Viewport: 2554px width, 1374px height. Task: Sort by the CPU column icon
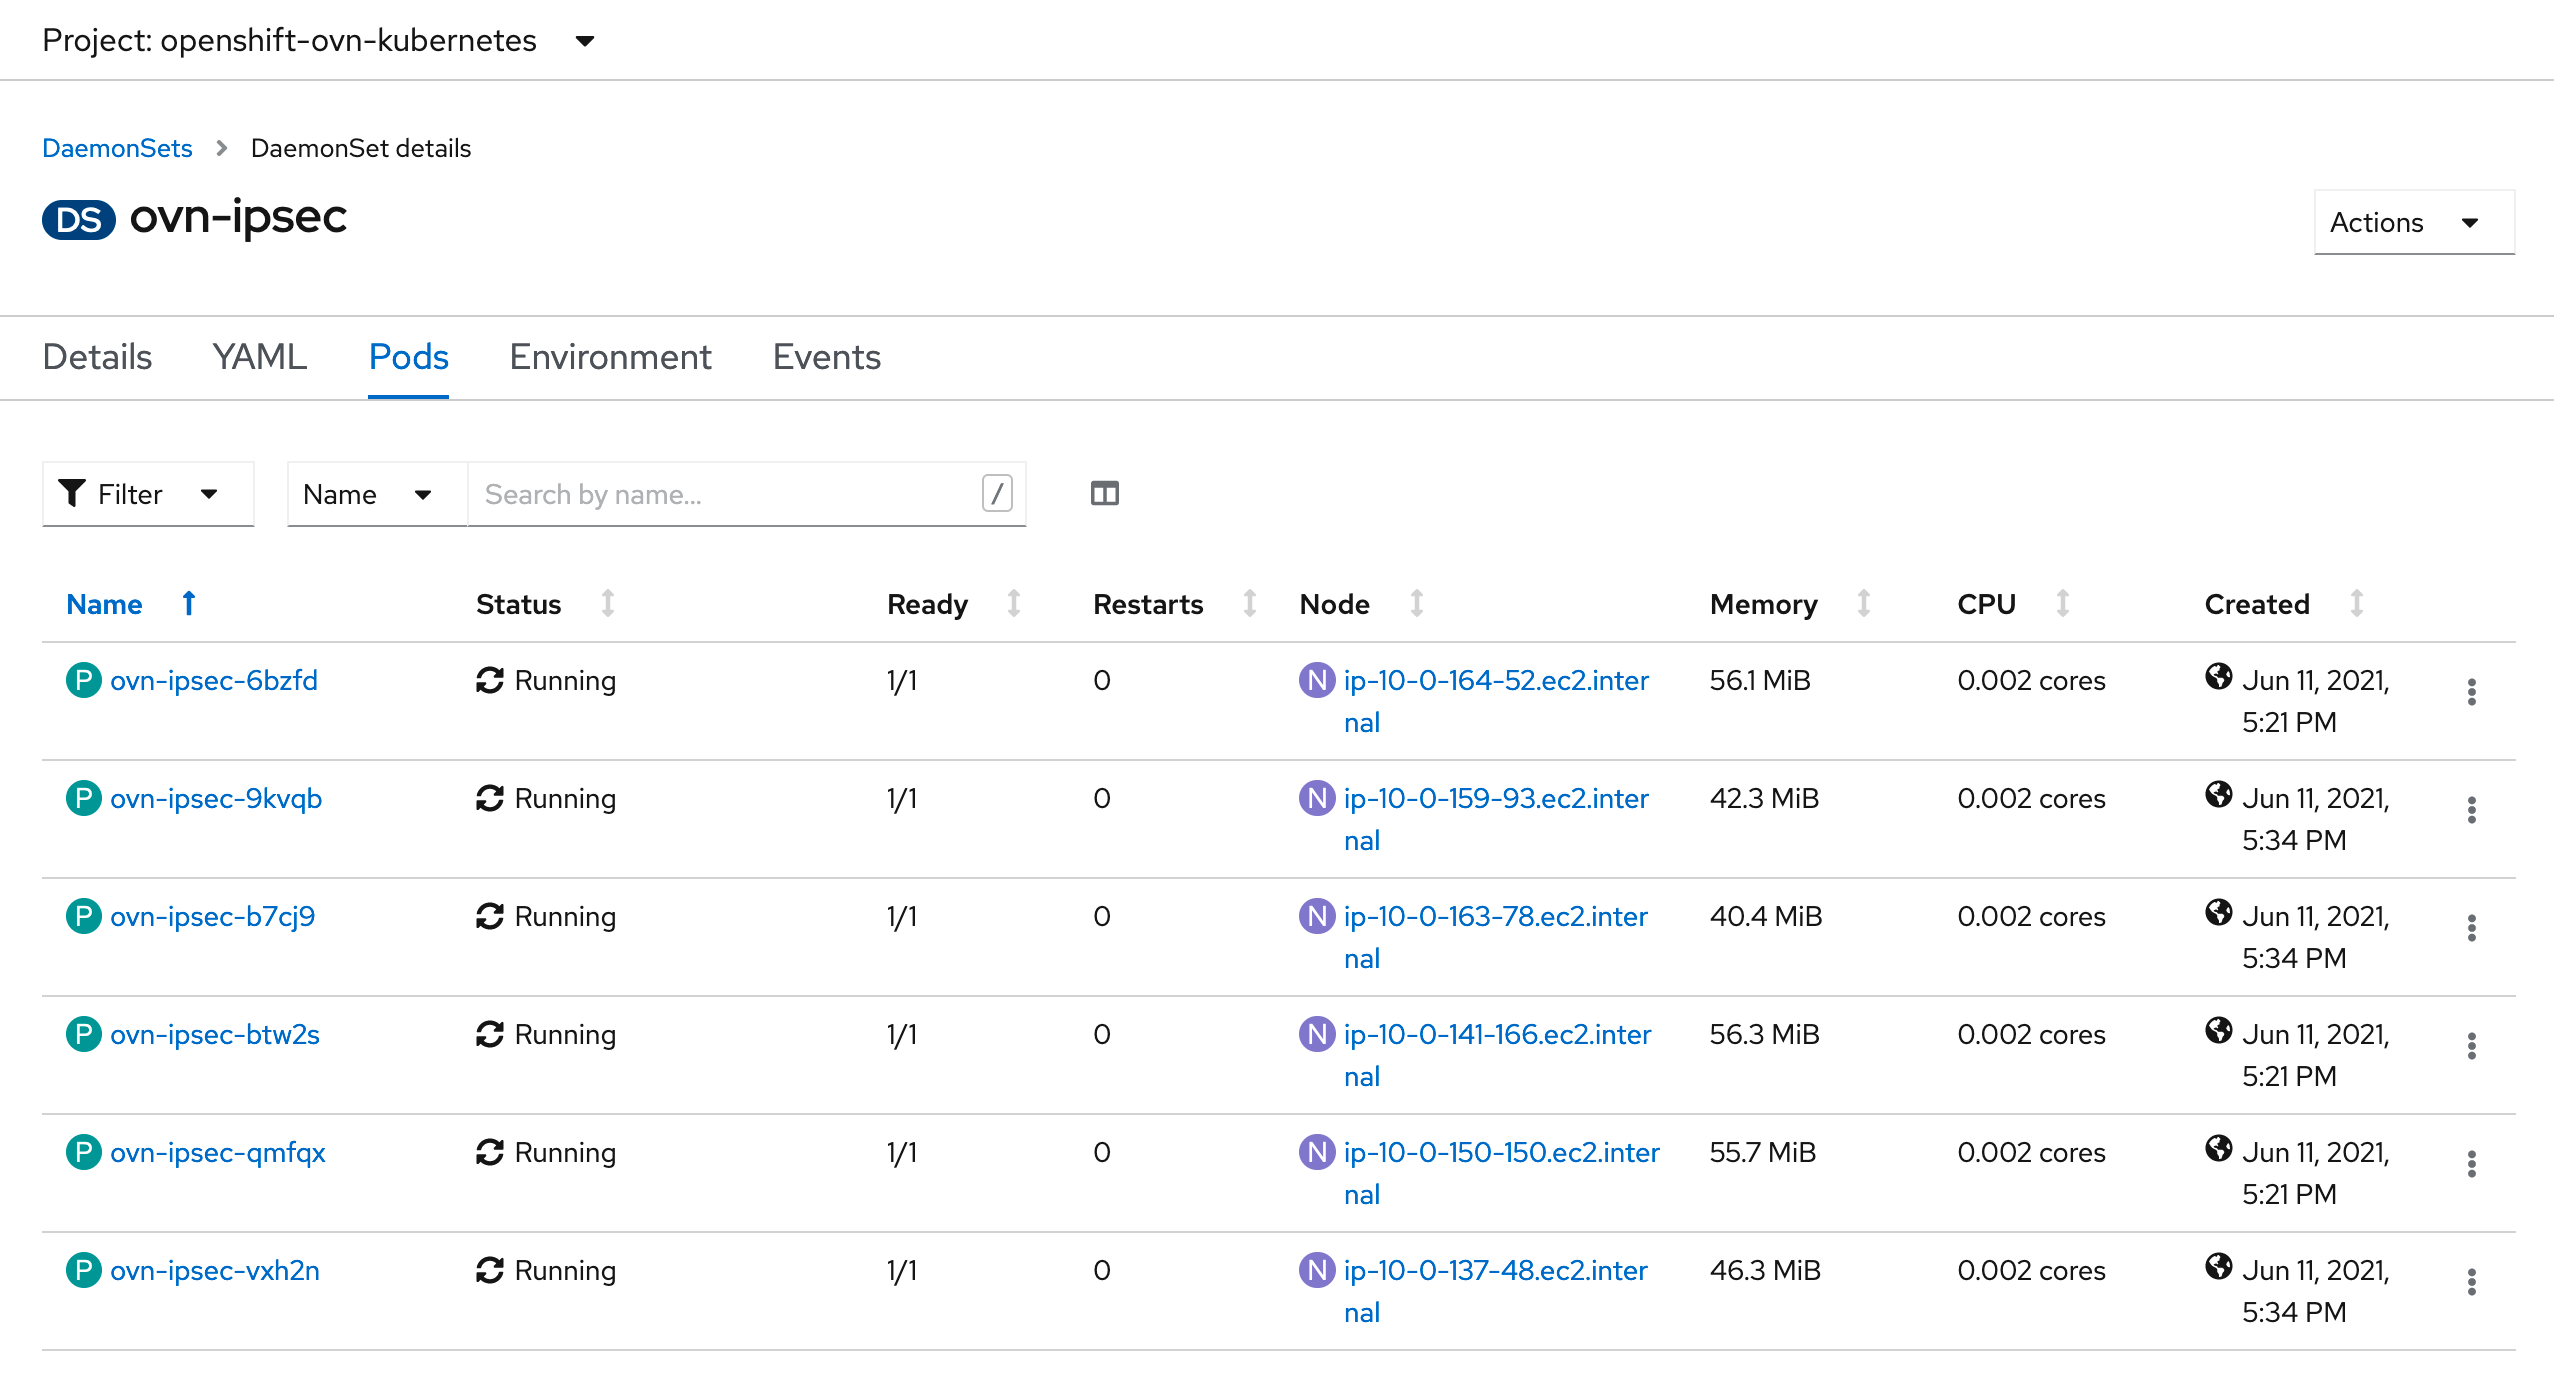pos(2062,604)
